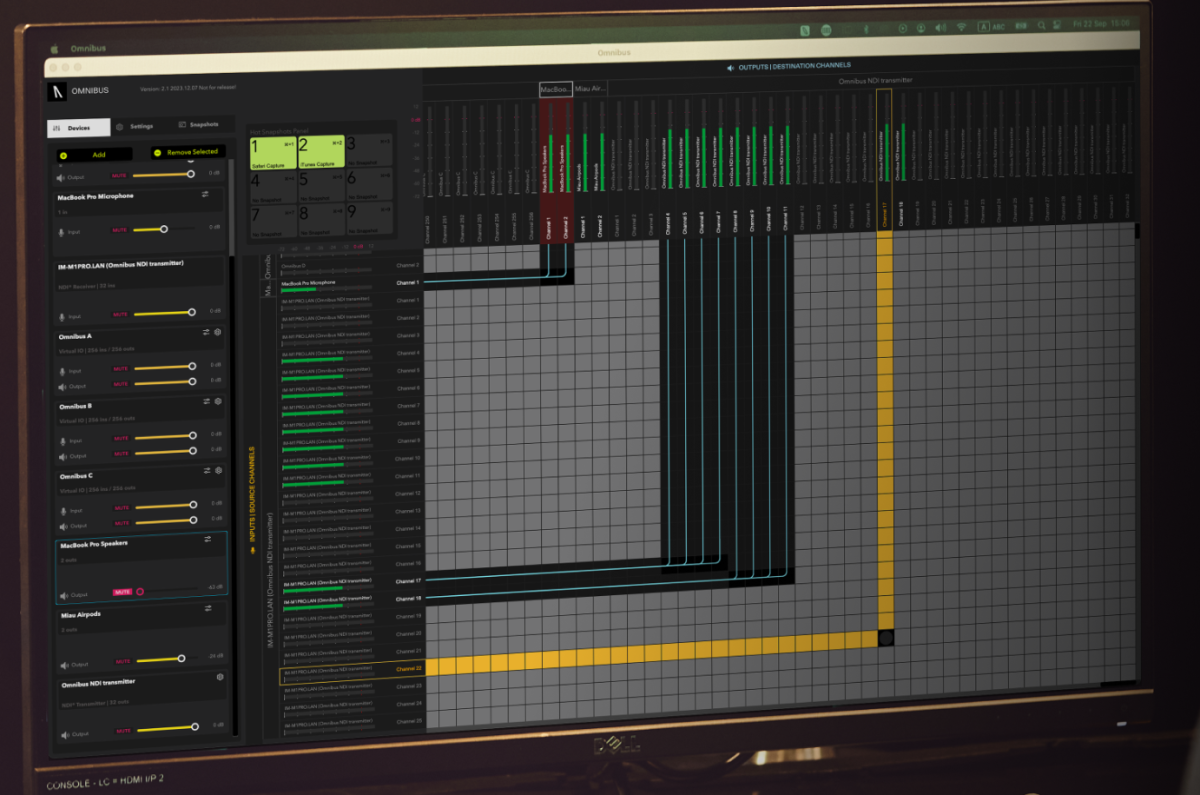The width and height of the screenshot is (1200, 795).
Task: Click empty hot snapshot slot 9
Action: tap(370, 217)
